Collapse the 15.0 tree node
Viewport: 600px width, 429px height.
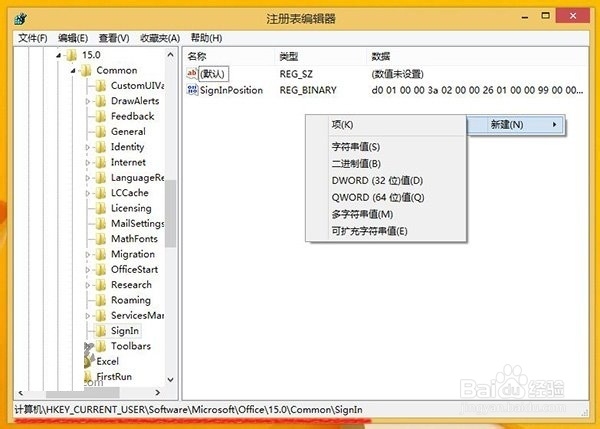(x=58, y=56)
